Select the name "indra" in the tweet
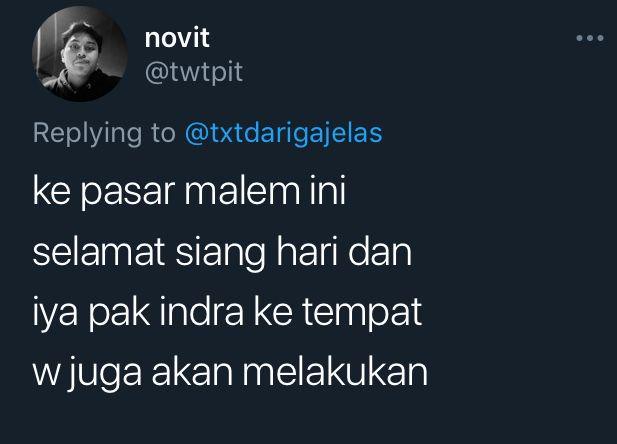The height and width of the screenshot is (444, 617). (x=202, y=311)
